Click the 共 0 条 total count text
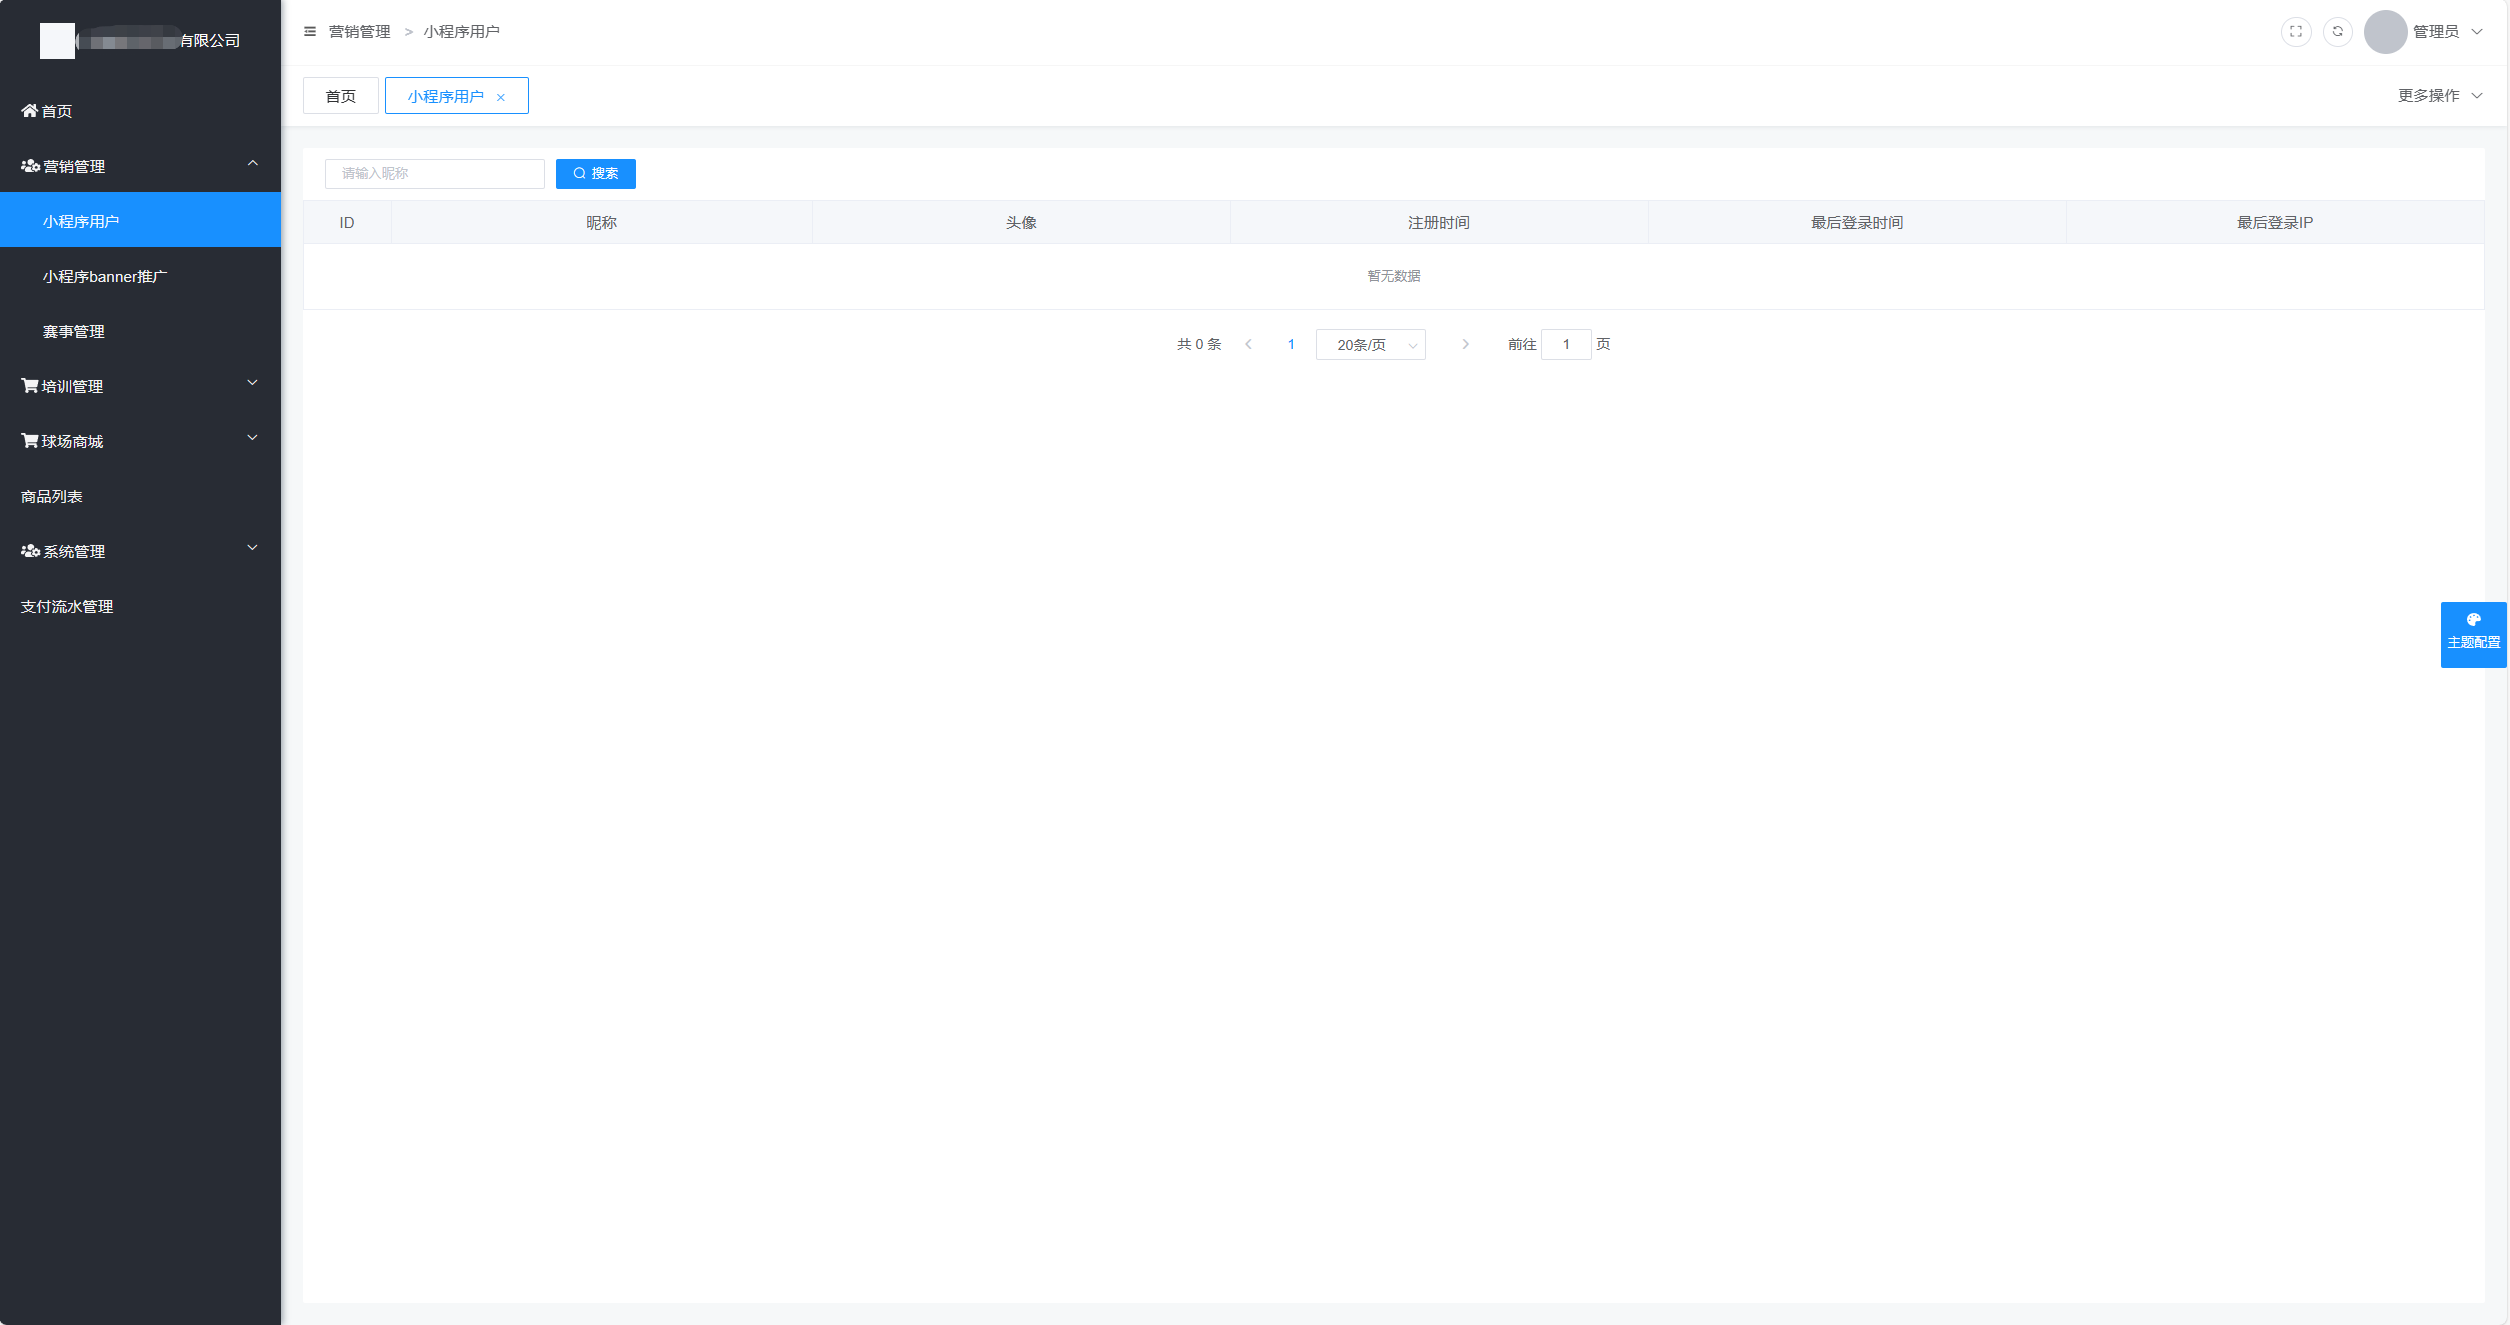 [x=1199, y=344]
